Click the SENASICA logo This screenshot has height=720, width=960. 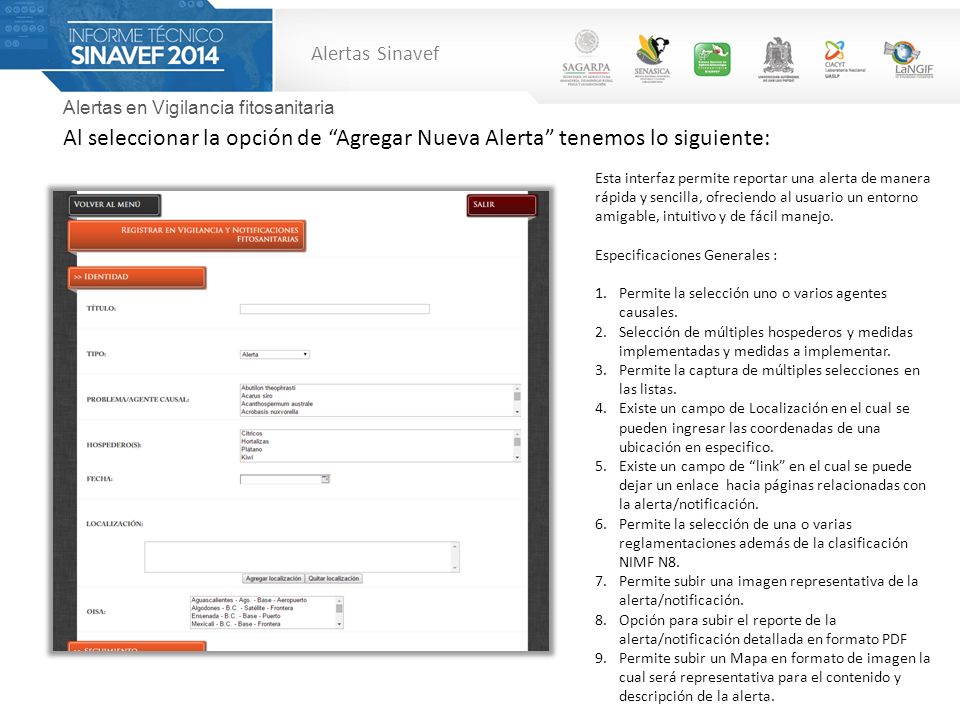[652, 58]
